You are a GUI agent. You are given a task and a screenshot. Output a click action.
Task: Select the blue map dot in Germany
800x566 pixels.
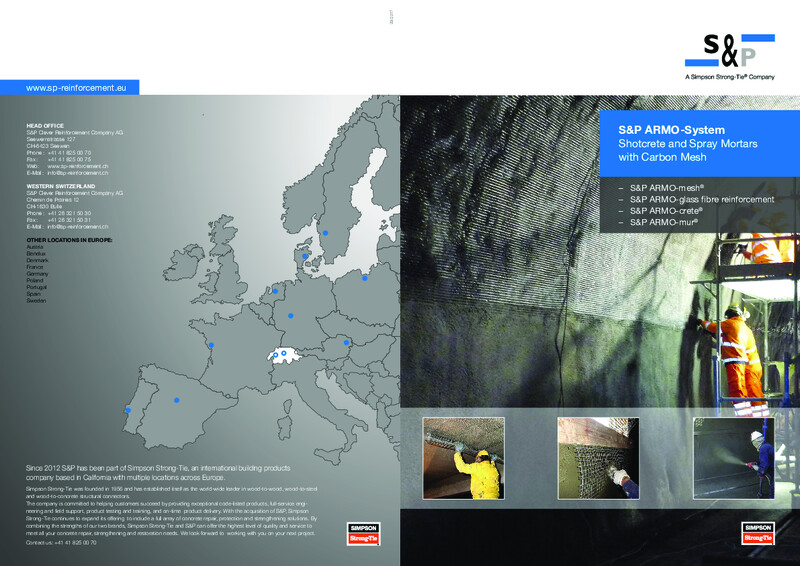tap(290, 316)
